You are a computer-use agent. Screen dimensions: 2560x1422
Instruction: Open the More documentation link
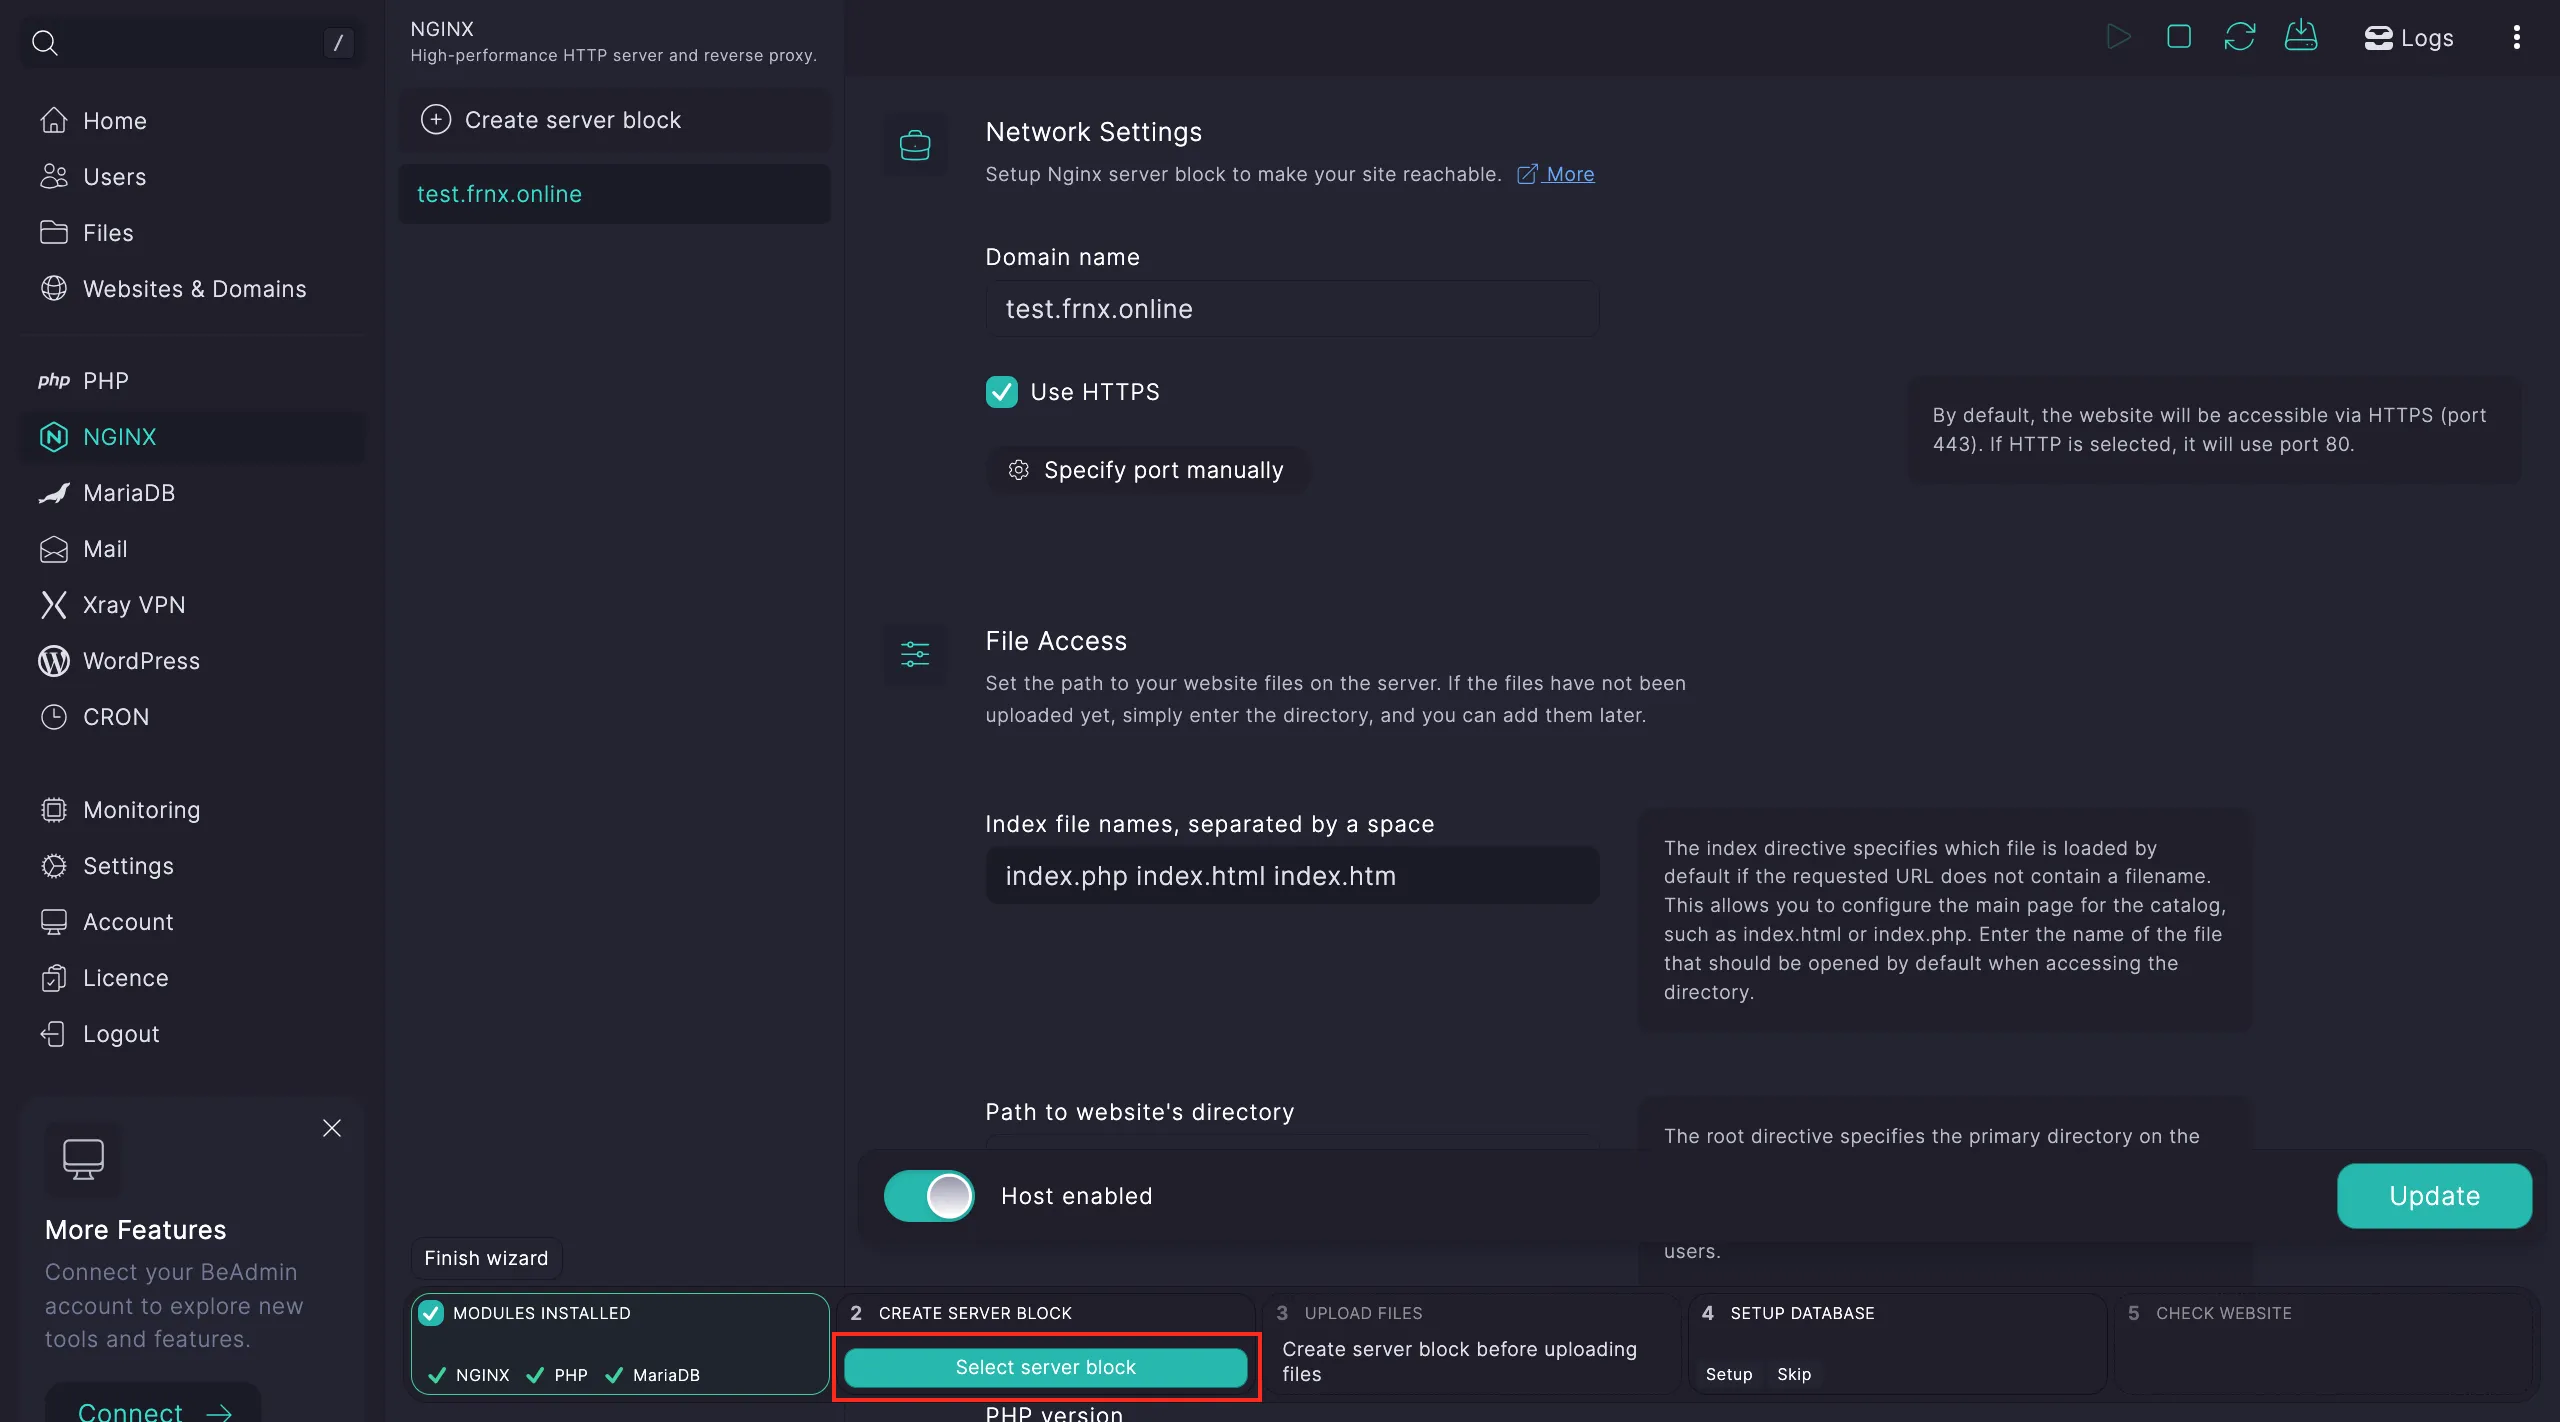click(x=1570, y=174)
